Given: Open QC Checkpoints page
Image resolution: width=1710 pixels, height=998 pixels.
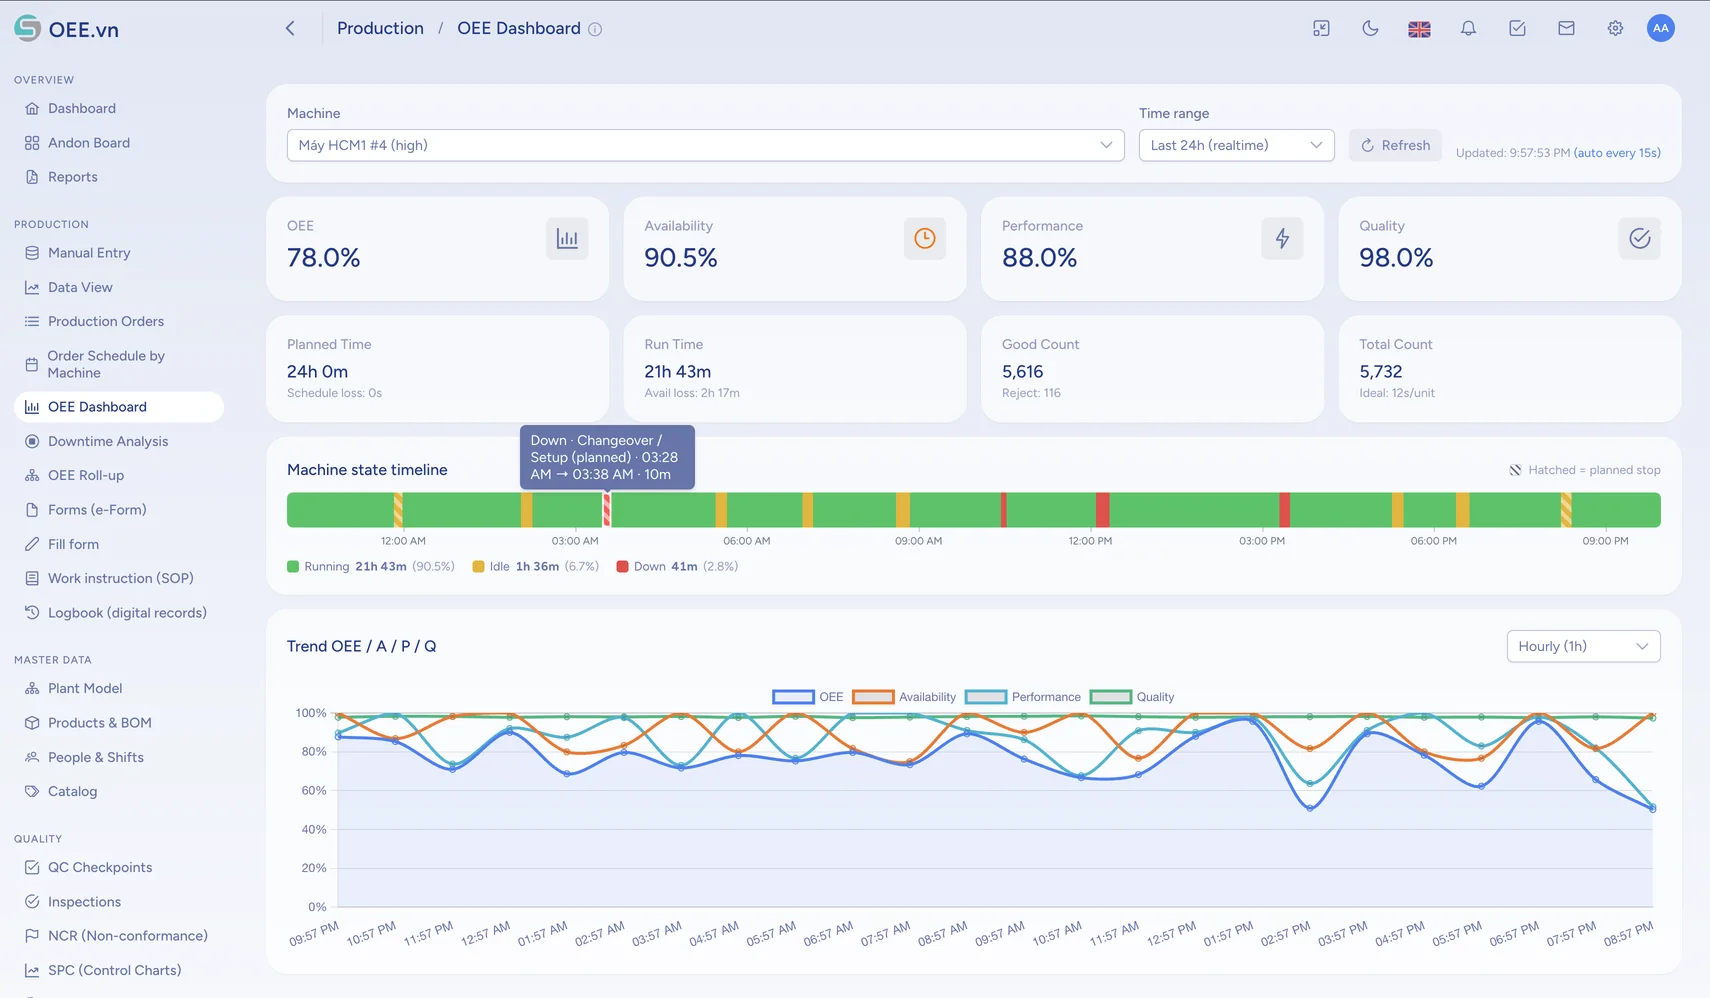Looking at the screenshot, I should click(119, 867).
